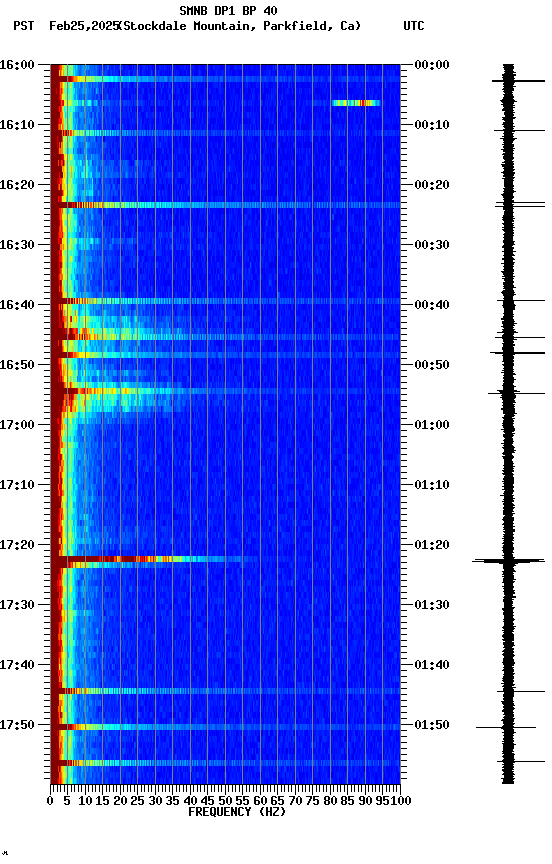Click the 16:40 PST time label
The image size is (552, 864).
pyautogui.click(x=17, y=305)
